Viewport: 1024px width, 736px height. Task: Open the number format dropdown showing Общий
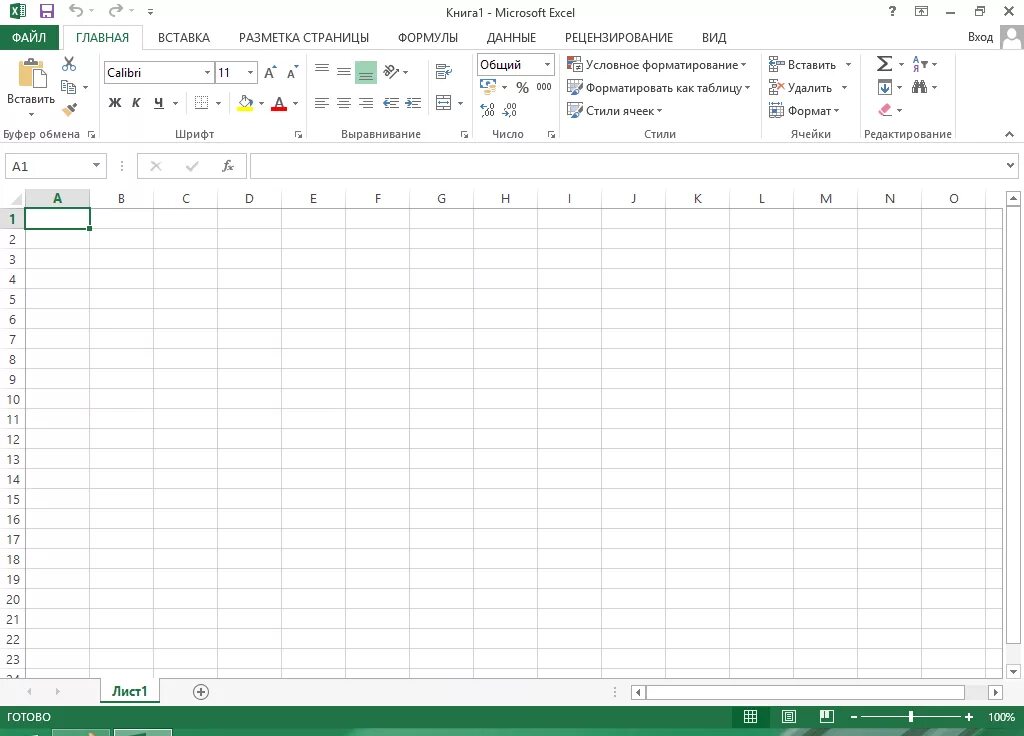click(546, 63)
